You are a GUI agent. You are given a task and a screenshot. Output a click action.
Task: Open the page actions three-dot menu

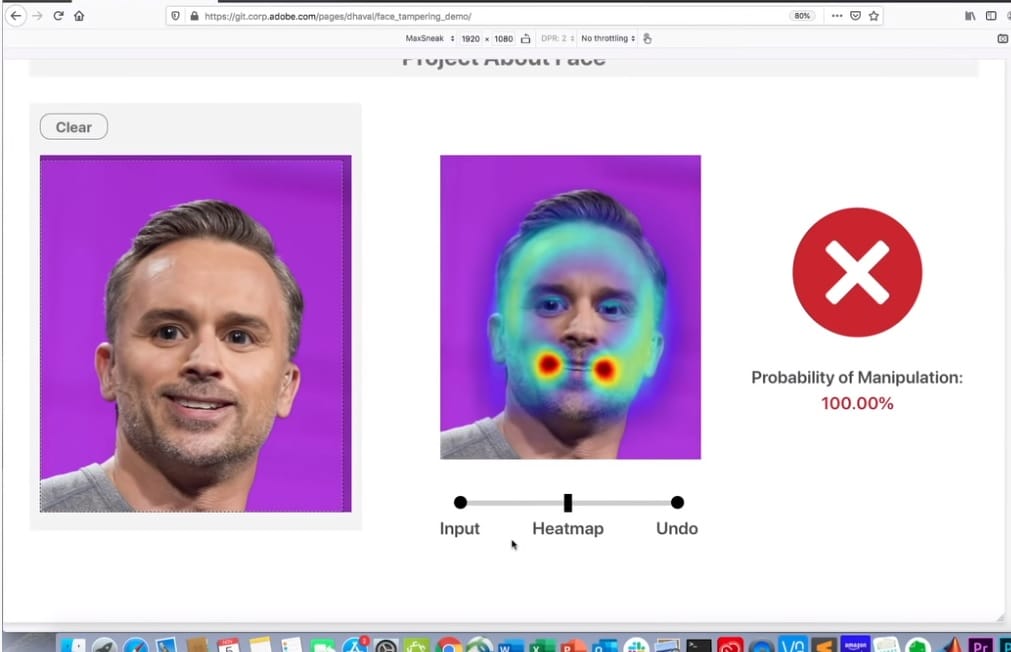837,15
